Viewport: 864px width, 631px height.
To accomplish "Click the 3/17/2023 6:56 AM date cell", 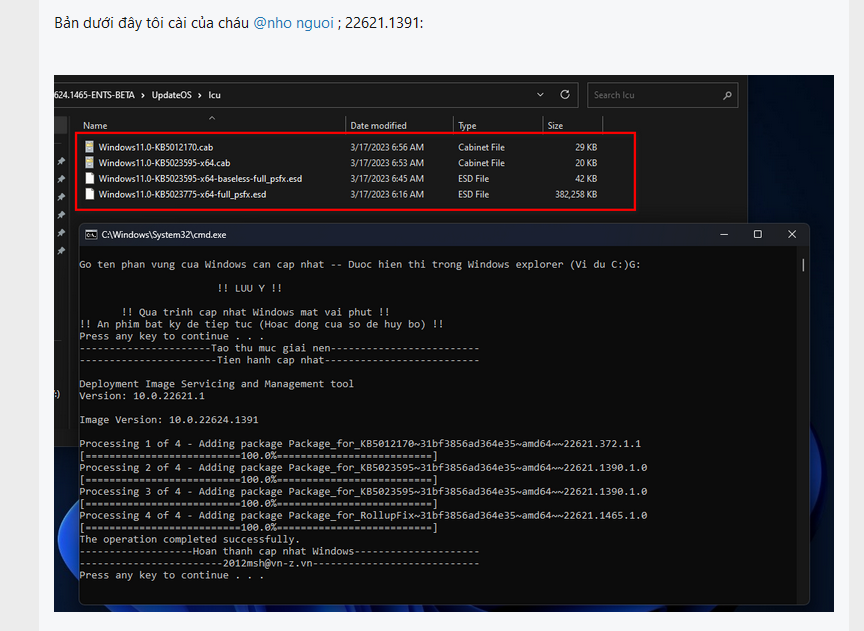I will coord(387,147).
